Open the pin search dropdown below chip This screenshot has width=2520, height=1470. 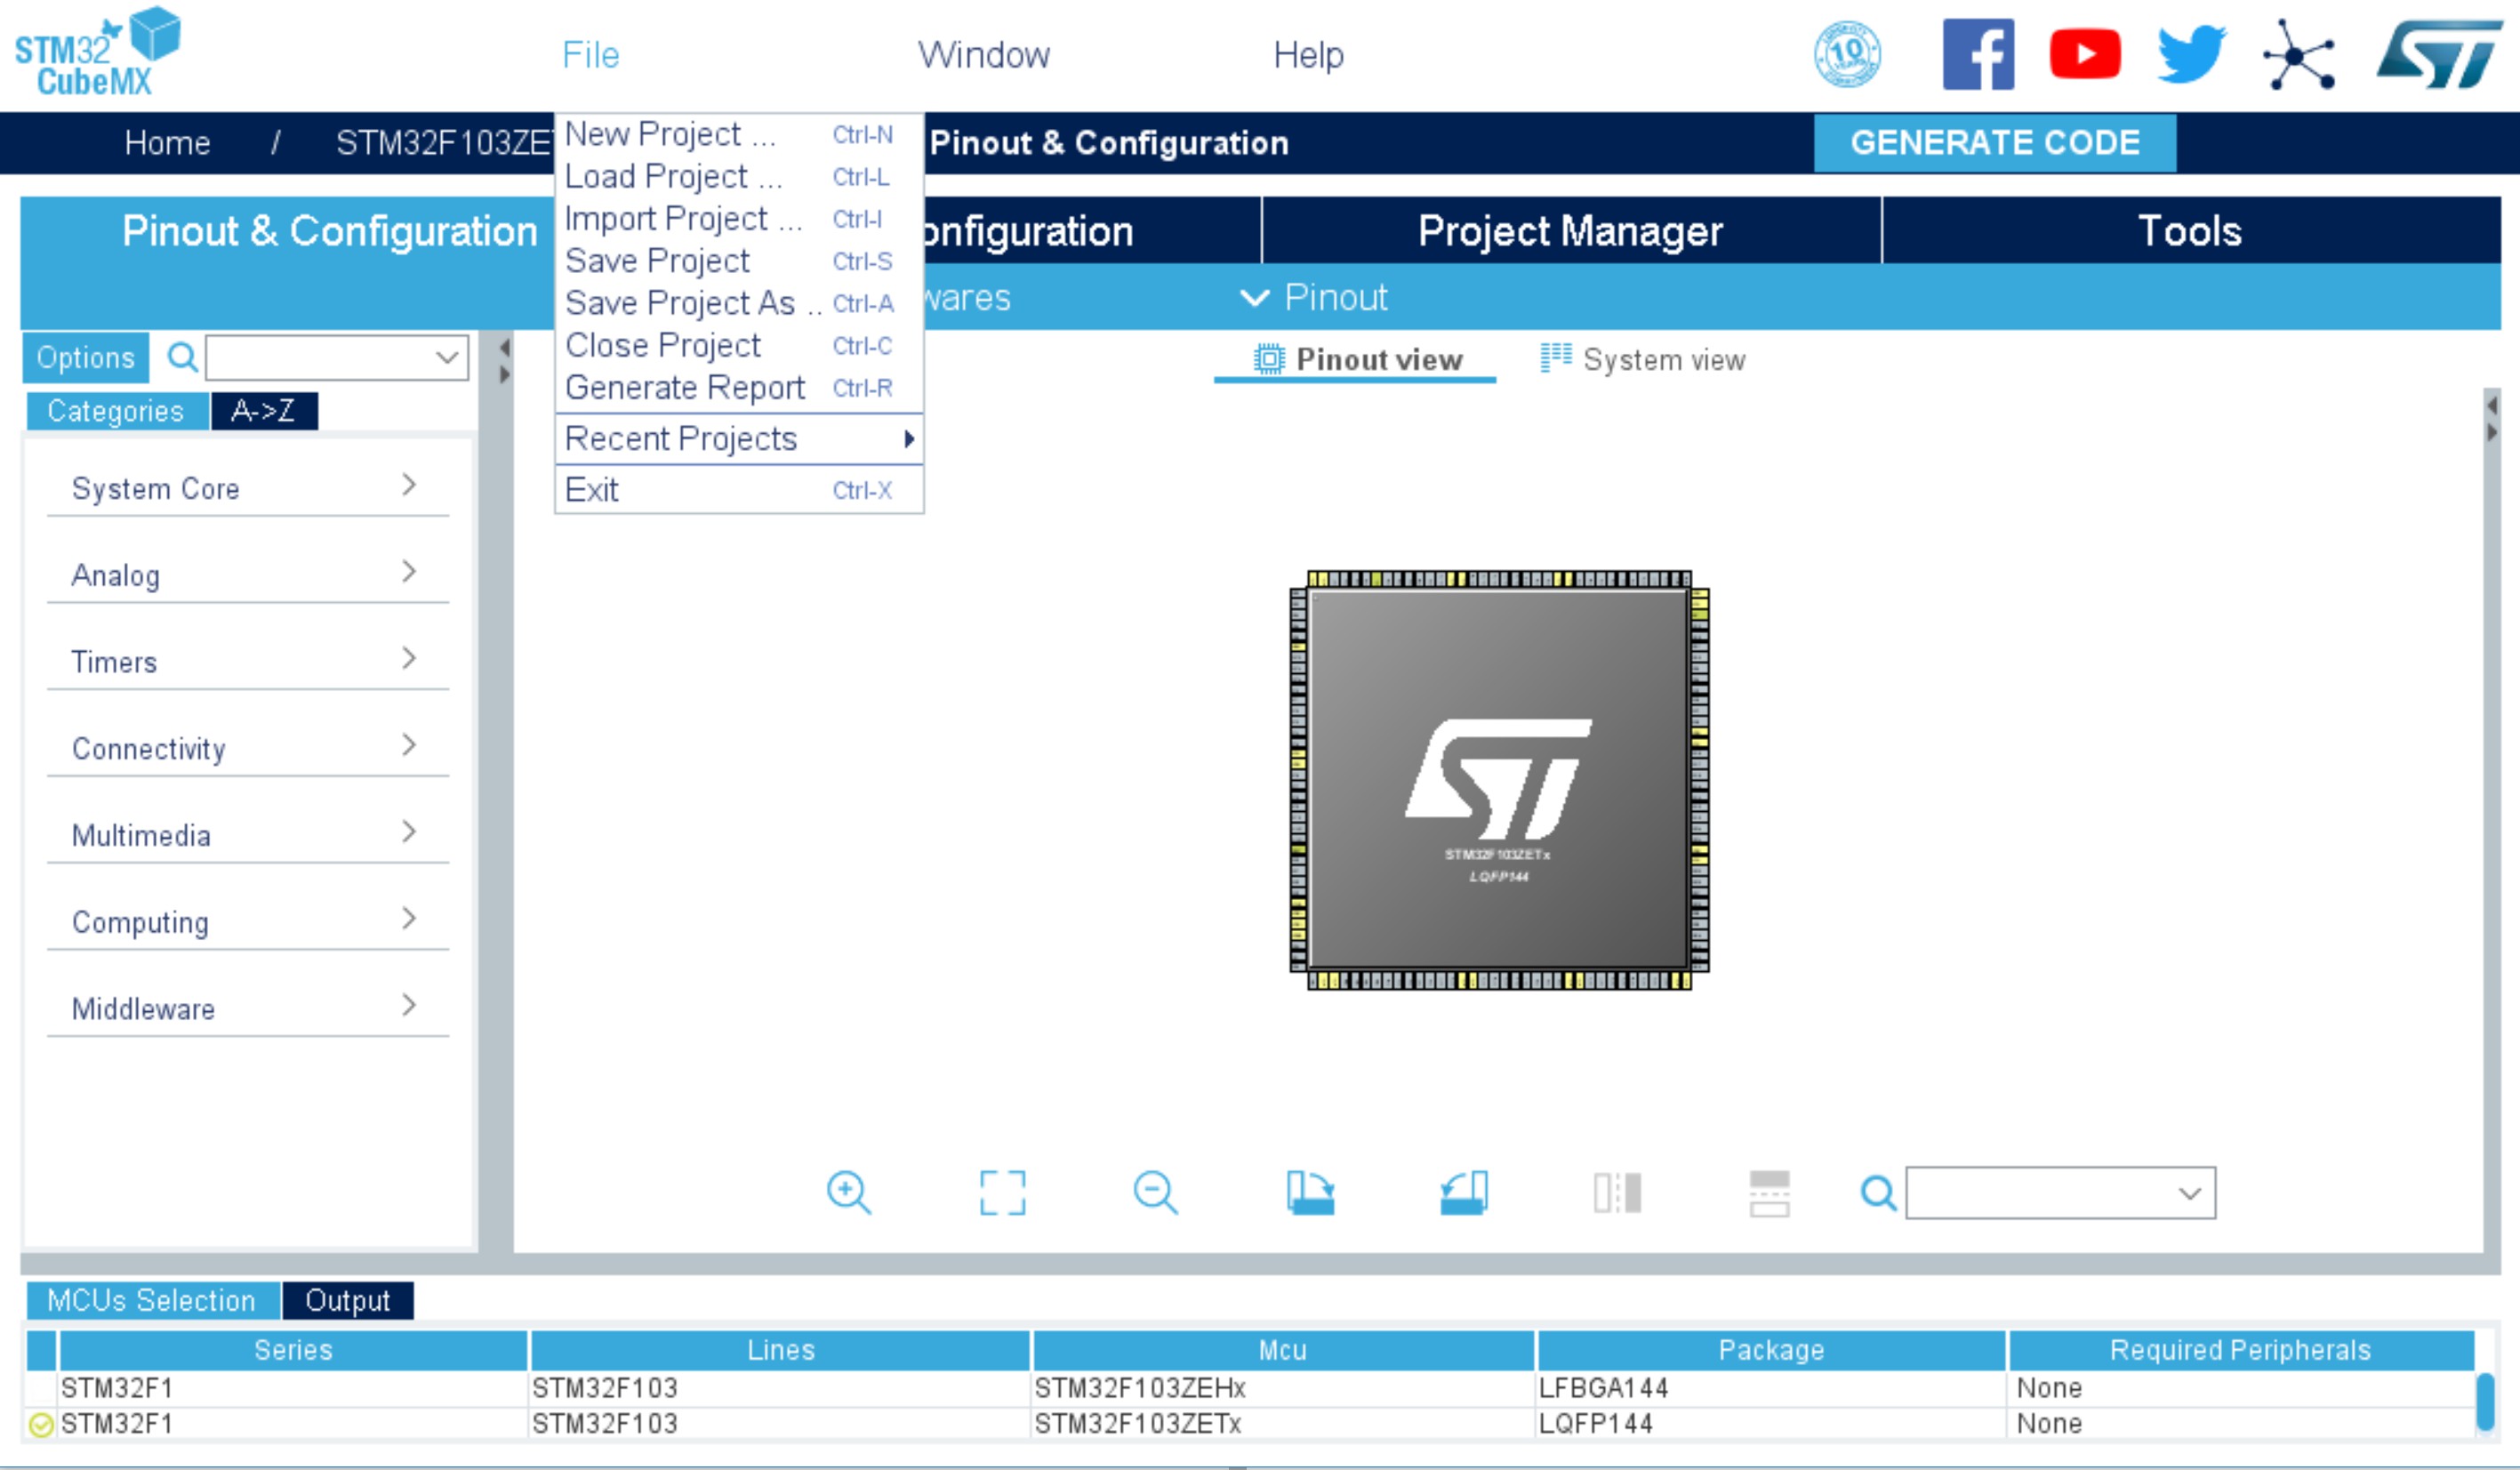coord(2188,1192)
